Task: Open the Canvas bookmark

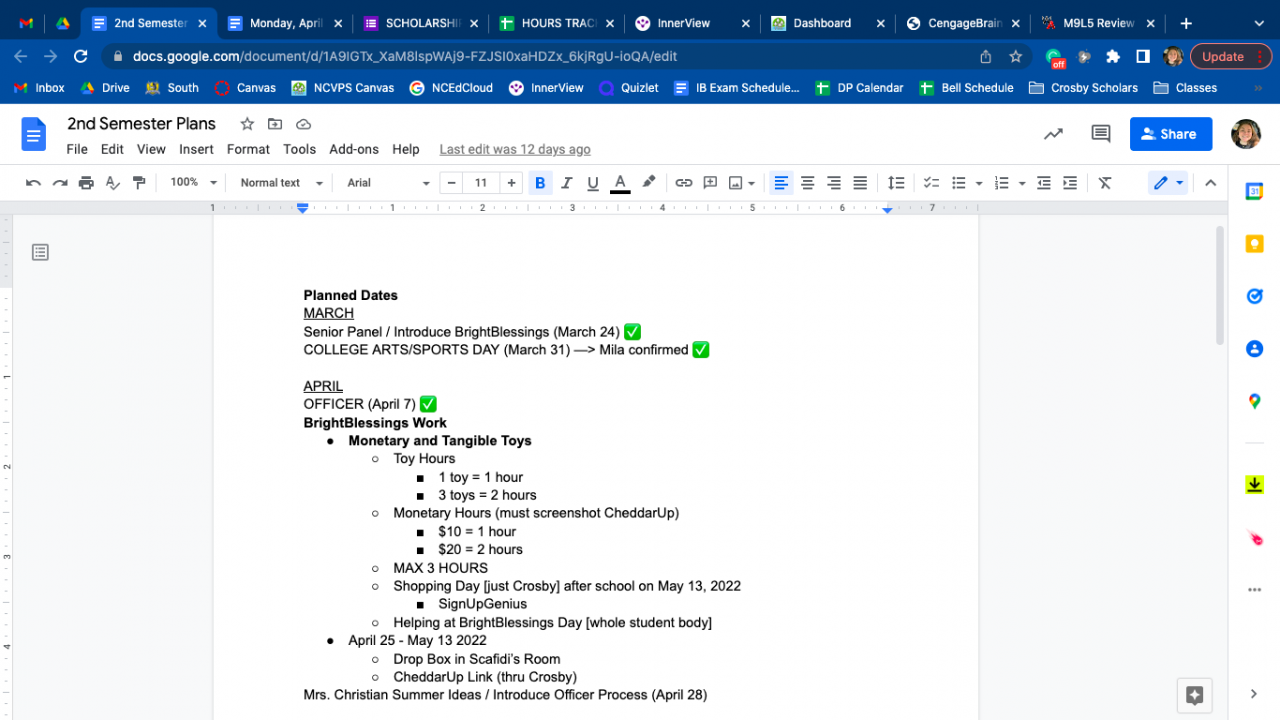Action: (245, 88)
